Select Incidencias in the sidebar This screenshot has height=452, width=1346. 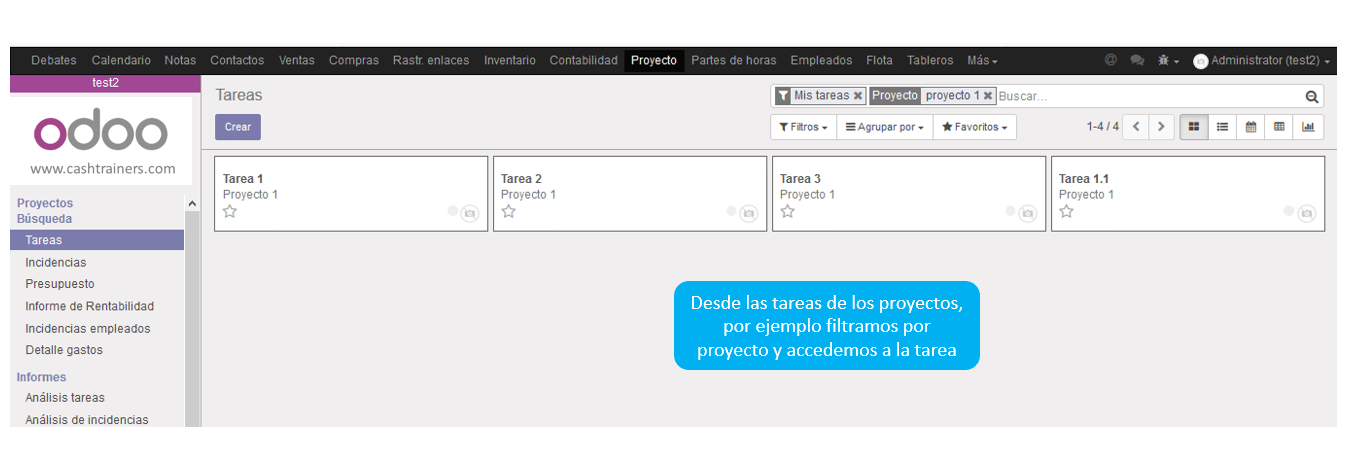[56, 262]
